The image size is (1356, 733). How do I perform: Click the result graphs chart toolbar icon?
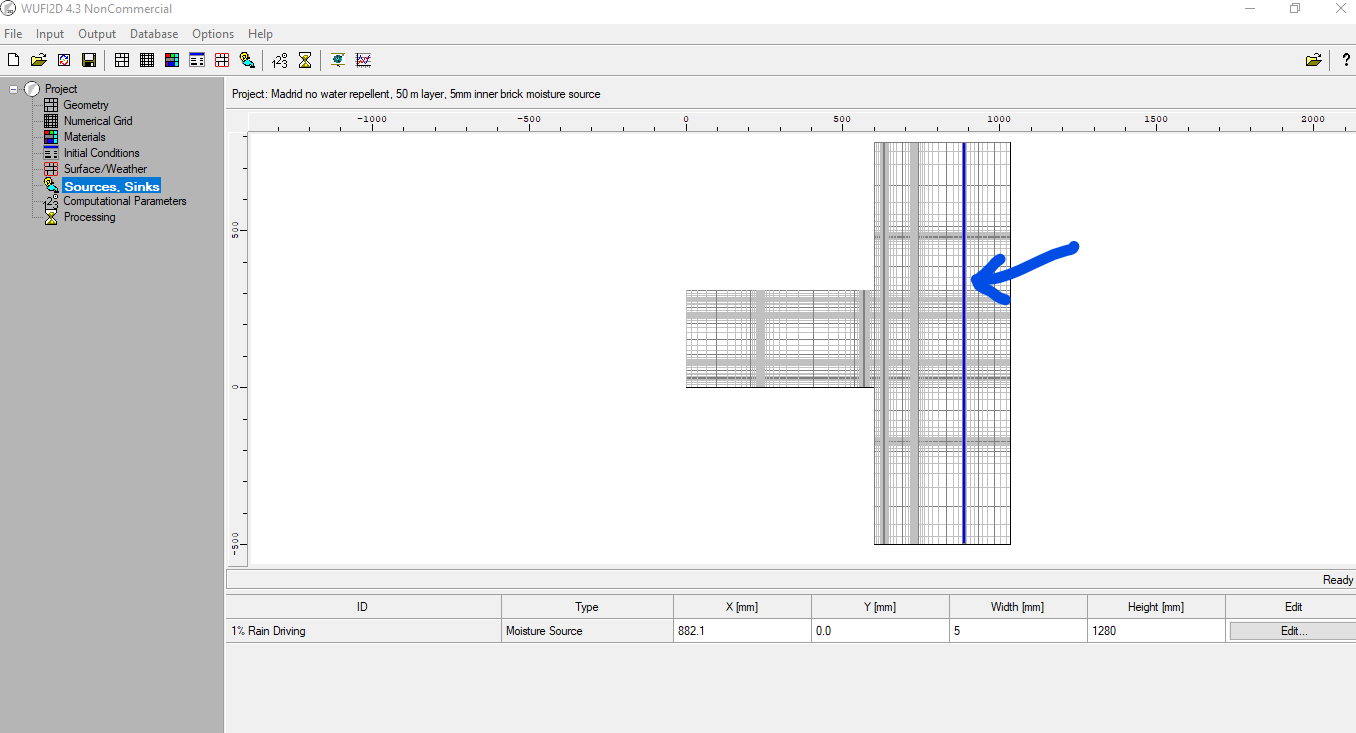[x=363, y=60]
